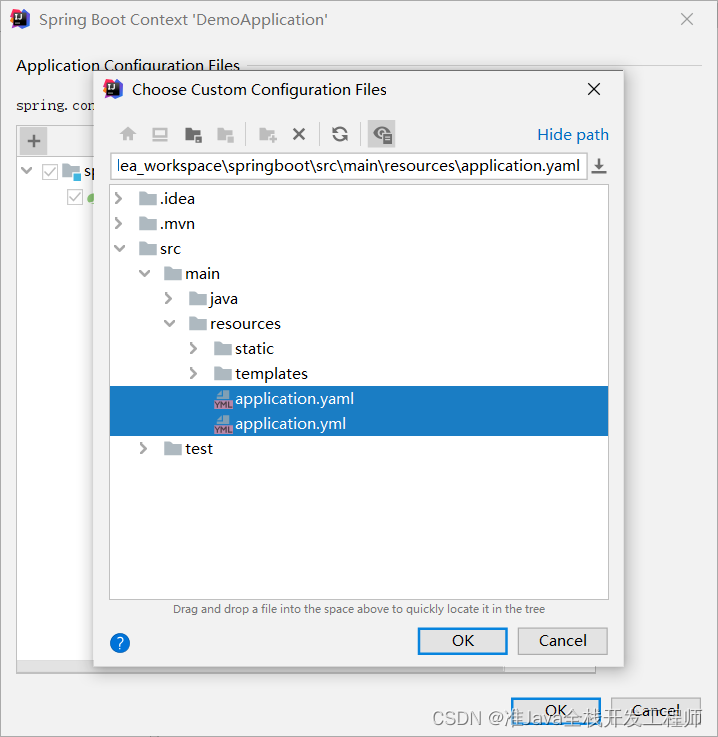Select the resources tree row
The width and height of the screenshot is (718, 737).
(359, 323)
